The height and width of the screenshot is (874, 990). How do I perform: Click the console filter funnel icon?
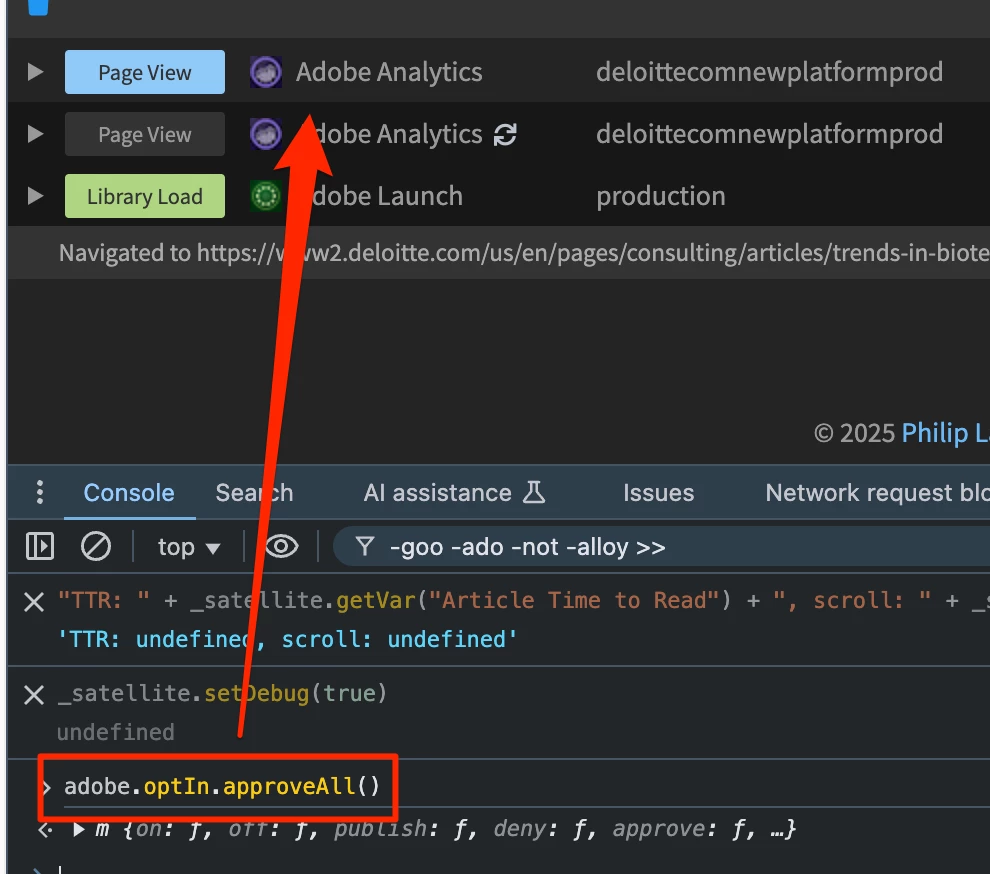[365, 546]
